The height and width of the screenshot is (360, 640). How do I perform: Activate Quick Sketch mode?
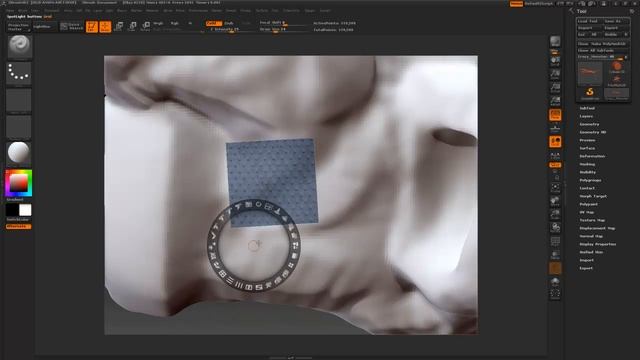[x=71, y=27]
